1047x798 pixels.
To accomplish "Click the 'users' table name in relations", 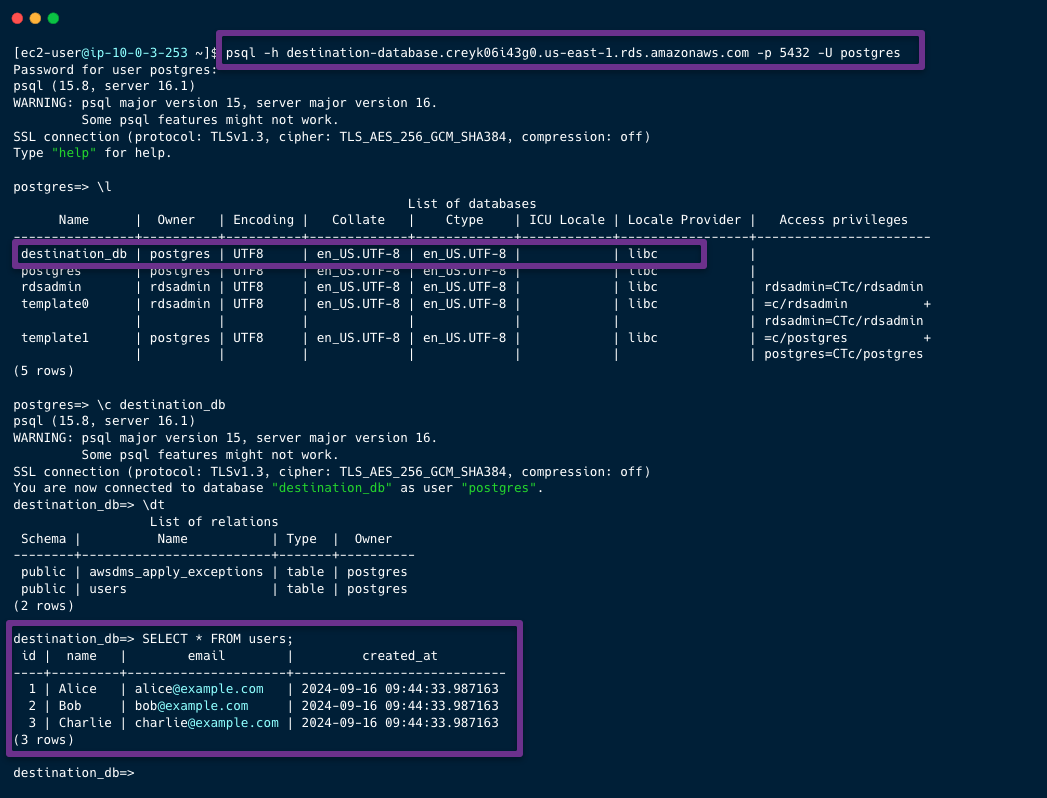I will (108, 589).
